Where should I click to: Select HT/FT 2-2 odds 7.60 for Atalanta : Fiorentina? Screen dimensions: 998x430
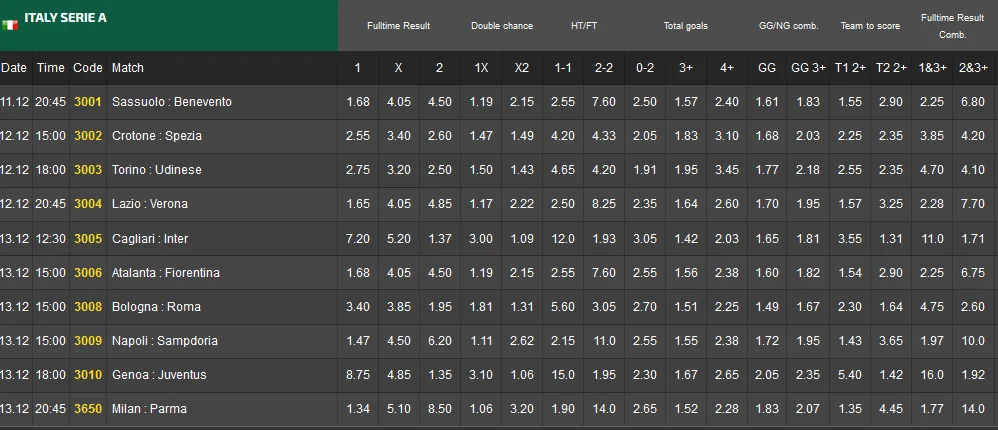pyautogui.click(x=604, y=273)
